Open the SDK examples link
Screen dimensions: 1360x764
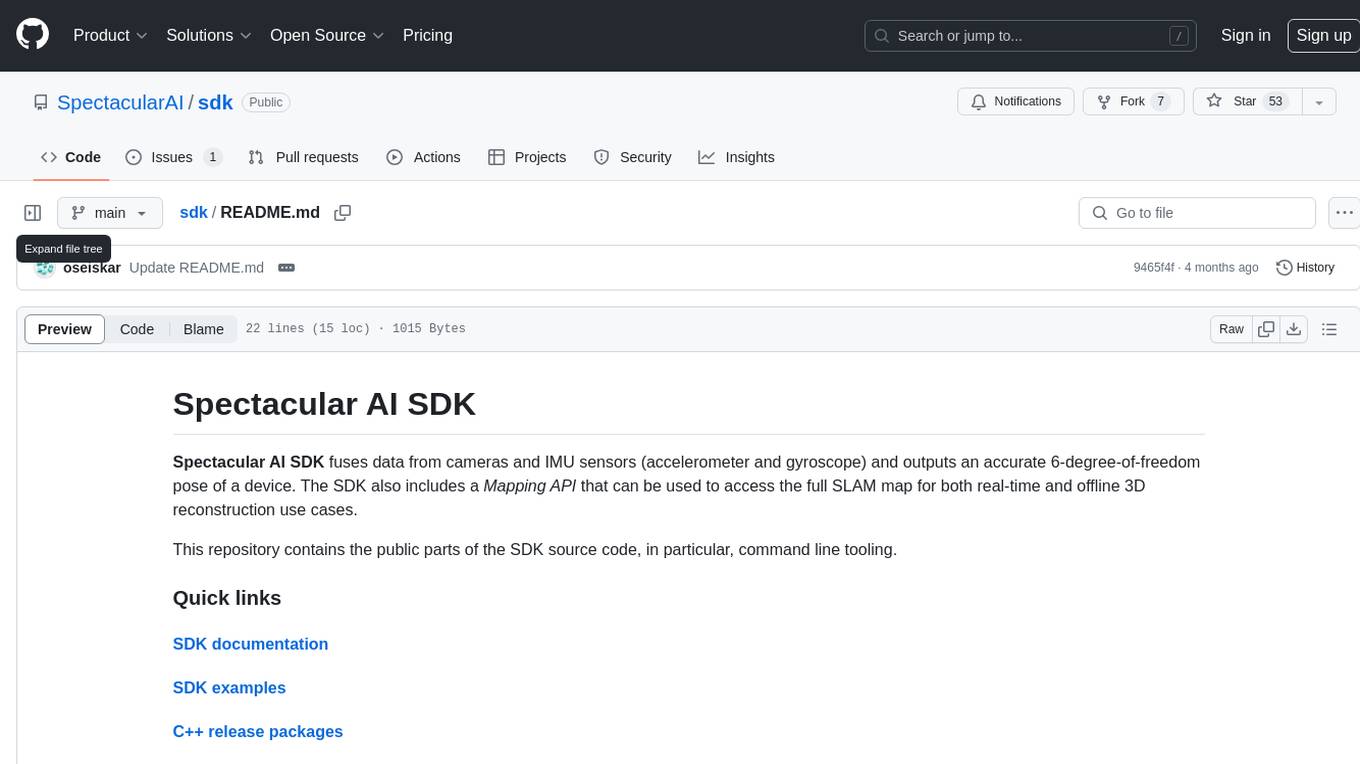229,688
